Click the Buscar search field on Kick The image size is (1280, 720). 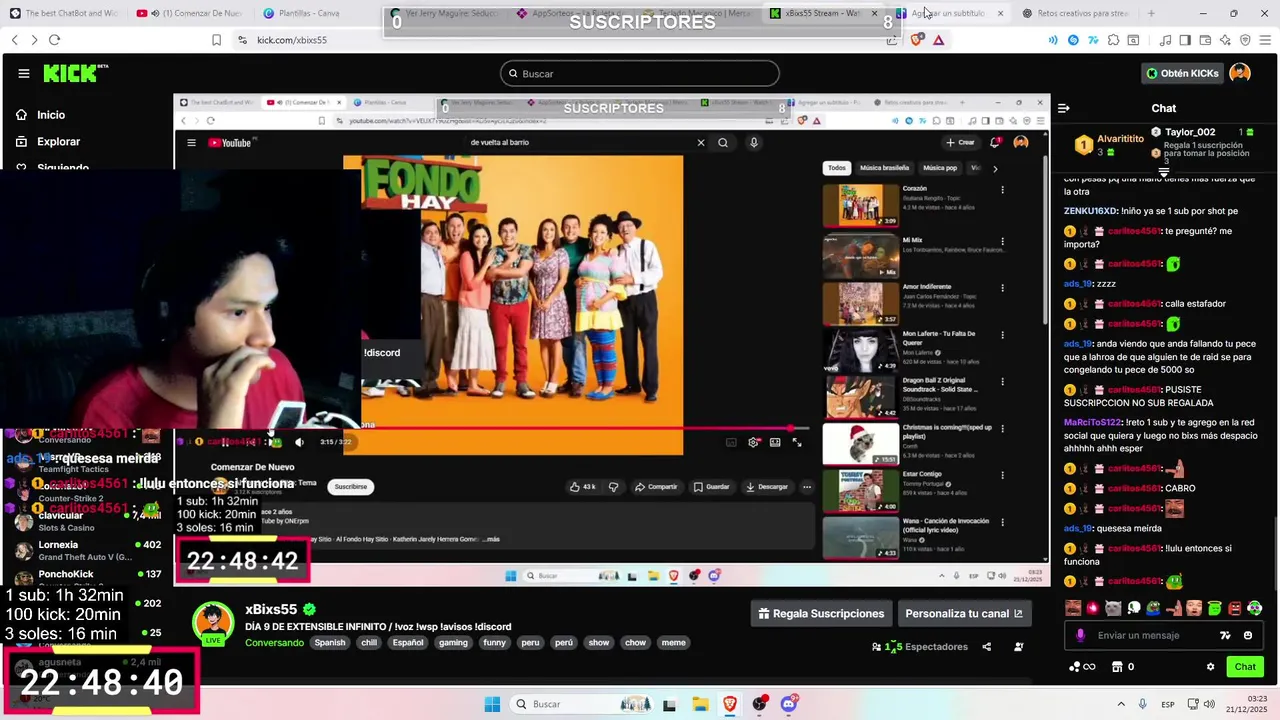point(640,73)
